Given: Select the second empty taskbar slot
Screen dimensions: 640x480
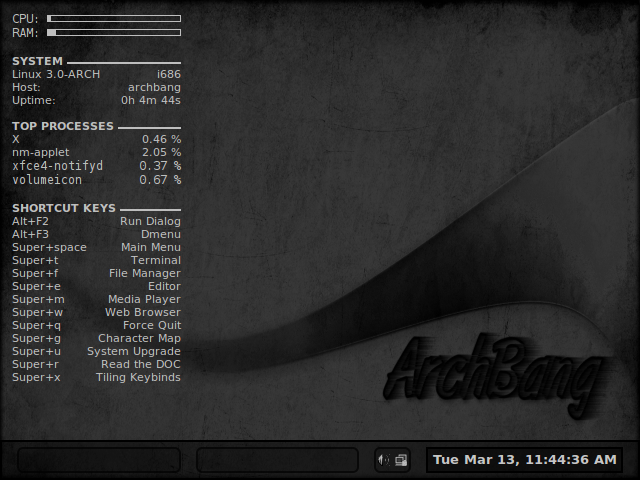Looking at the screenshot, I should coord(278,460).
